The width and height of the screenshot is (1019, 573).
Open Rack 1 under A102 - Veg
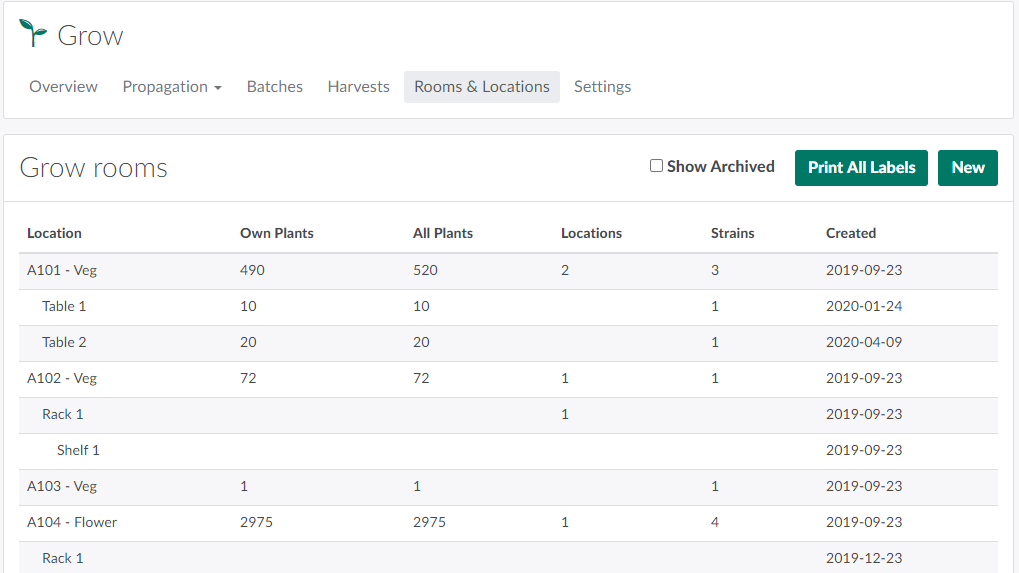[62, 414]
